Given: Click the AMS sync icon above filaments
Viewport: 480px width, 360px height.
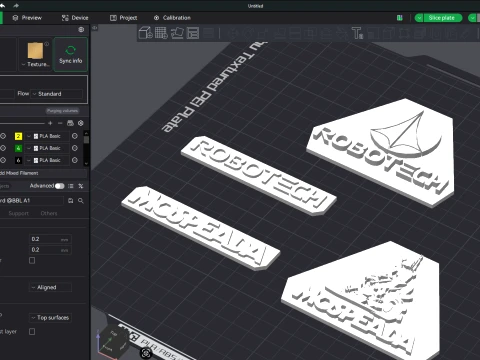Looking at the screenshot, I should pyautogui.click(x=70, y=123).
